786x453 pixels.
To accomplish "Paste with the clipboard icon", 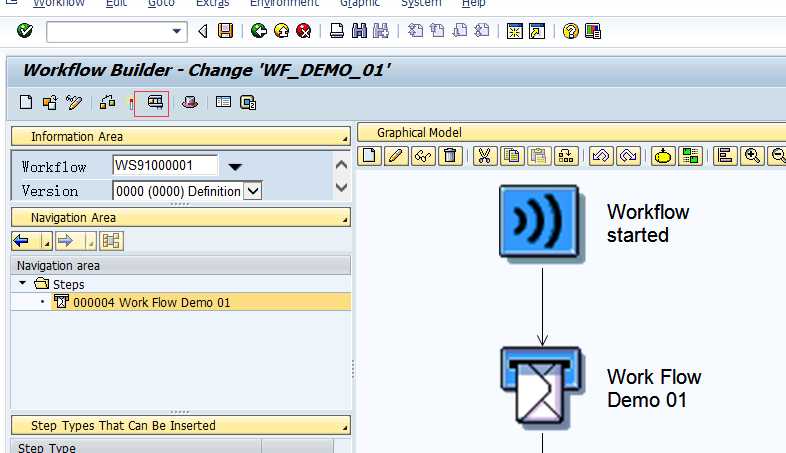I will click(x=538, y=156).
